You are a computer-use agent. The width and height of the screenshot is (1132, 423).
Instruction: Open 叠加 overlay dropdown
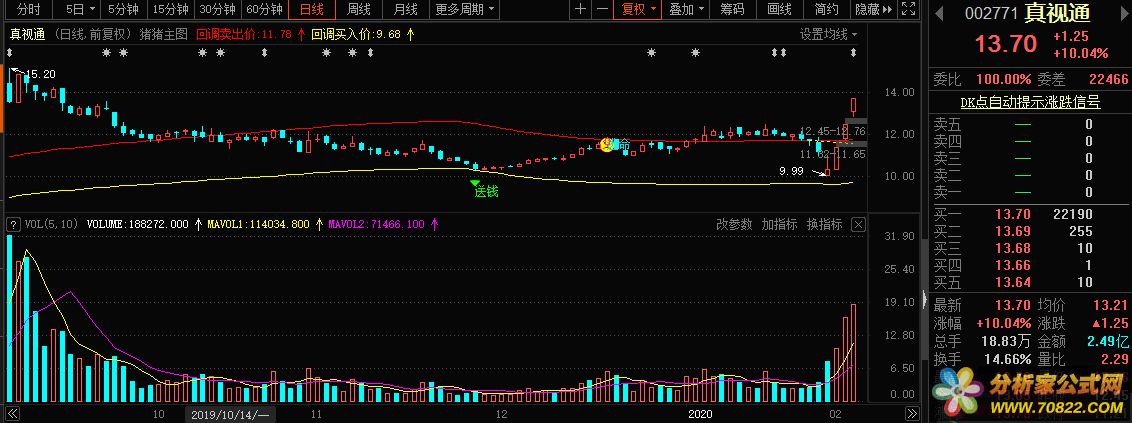pyautogui.click(x=686, y=9)
